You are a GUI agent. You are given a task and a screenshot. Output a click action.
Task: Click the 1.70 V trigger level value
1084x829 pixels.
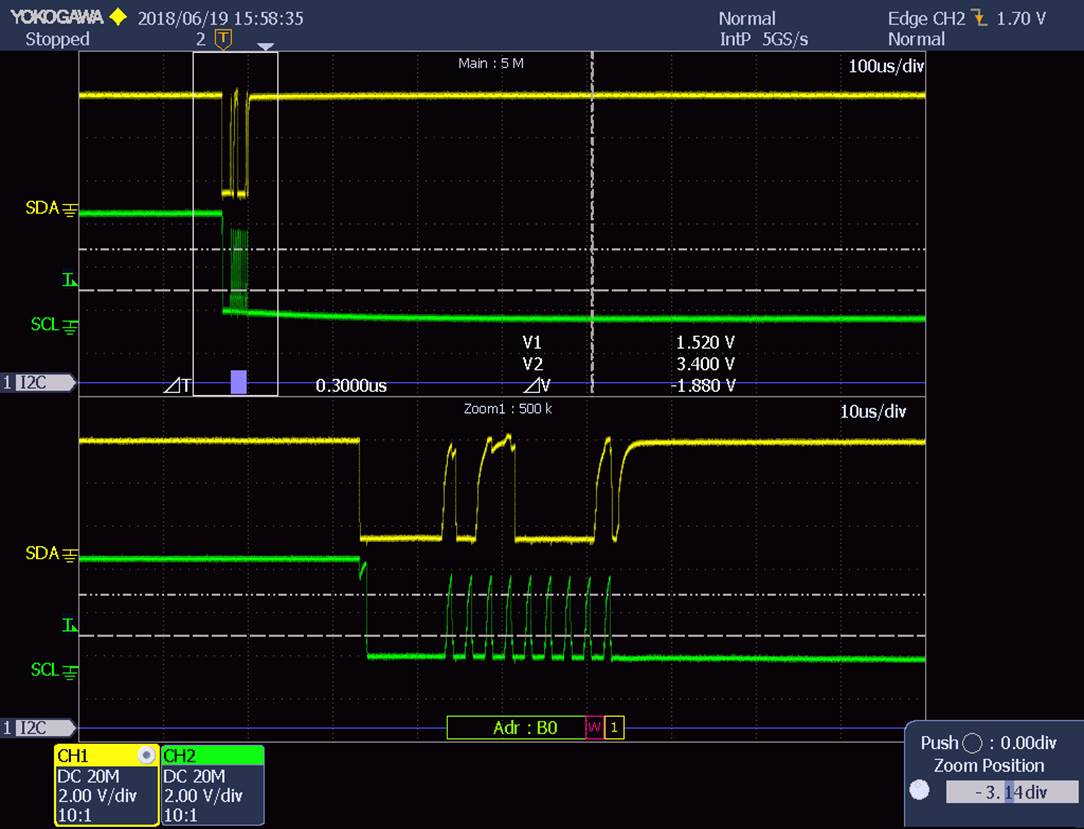tap(1020, 19)
